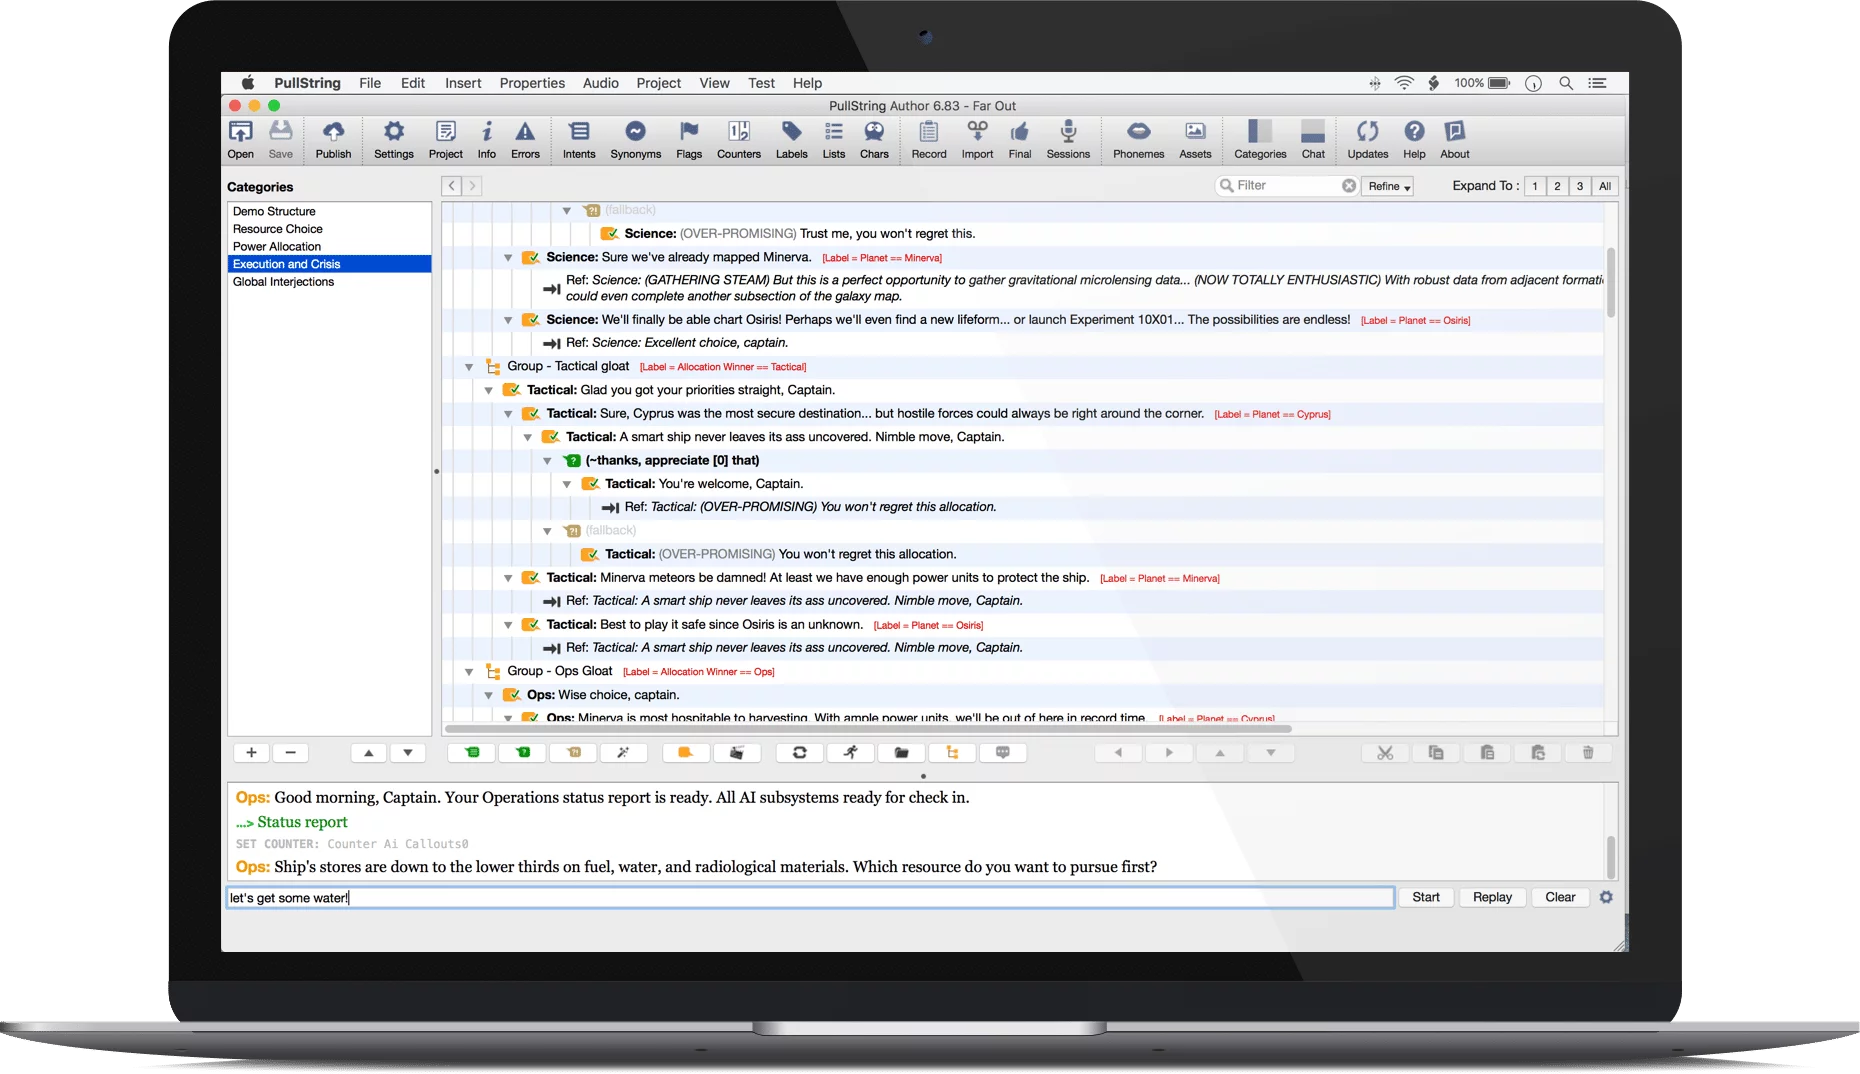Click the folder icon in bottom toolbar
This screenshot has height=1074, width=1860.
(901, 753)
